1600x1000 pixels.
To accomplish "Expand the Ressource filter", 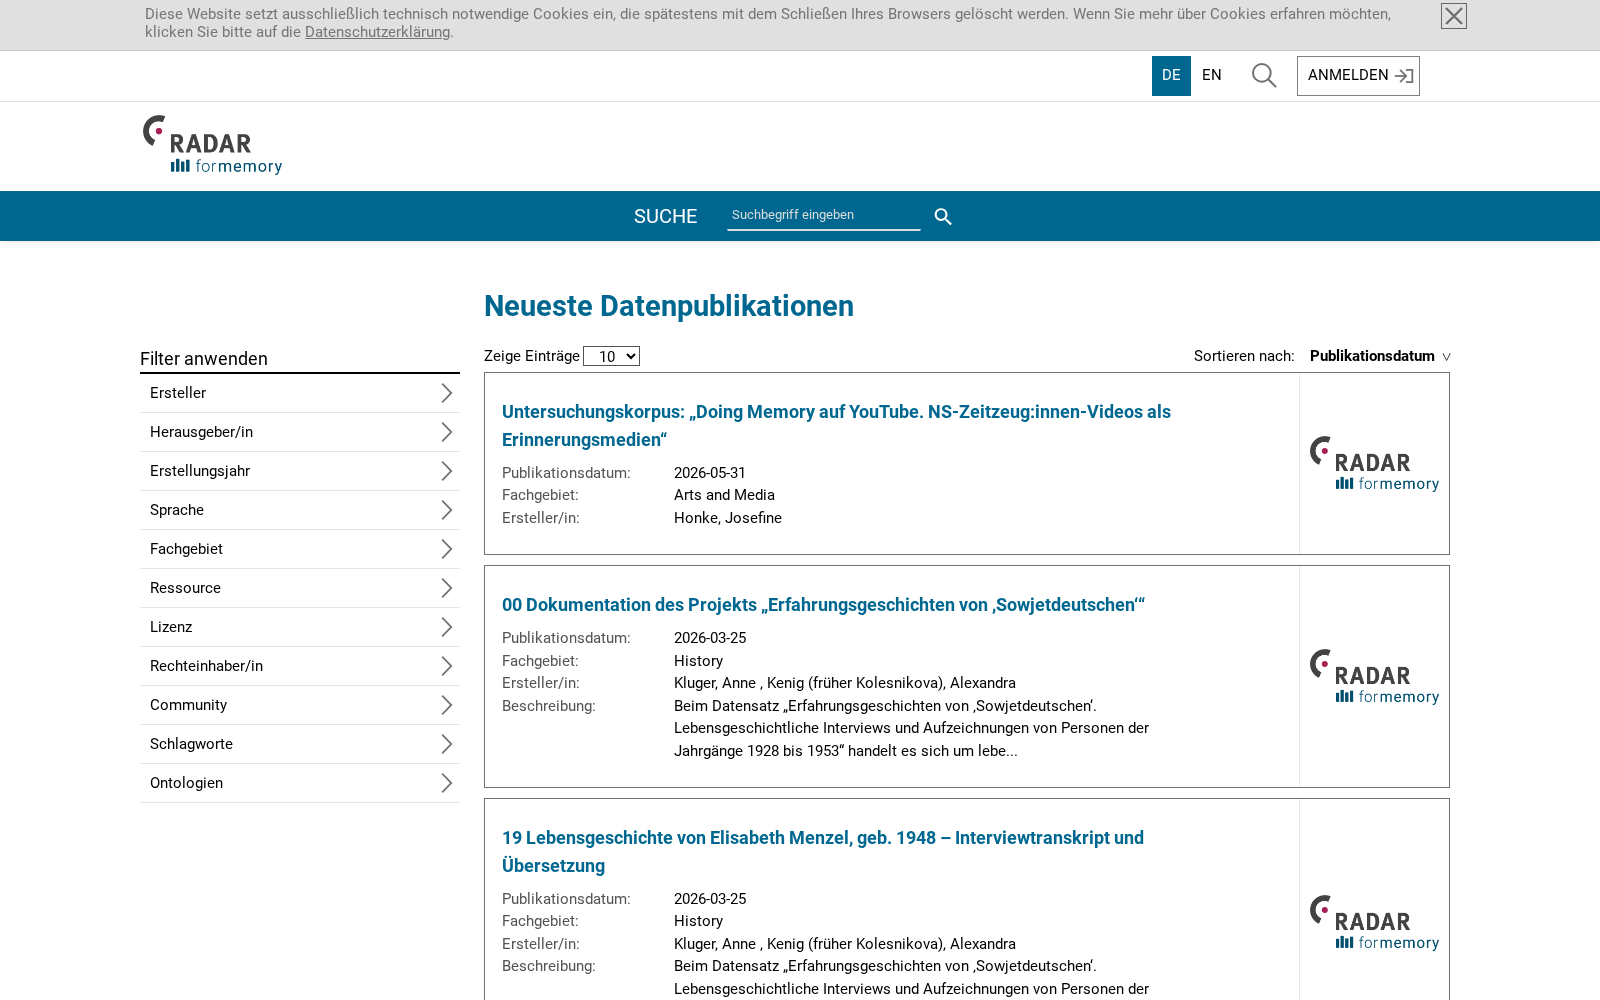I will (300, 588).
